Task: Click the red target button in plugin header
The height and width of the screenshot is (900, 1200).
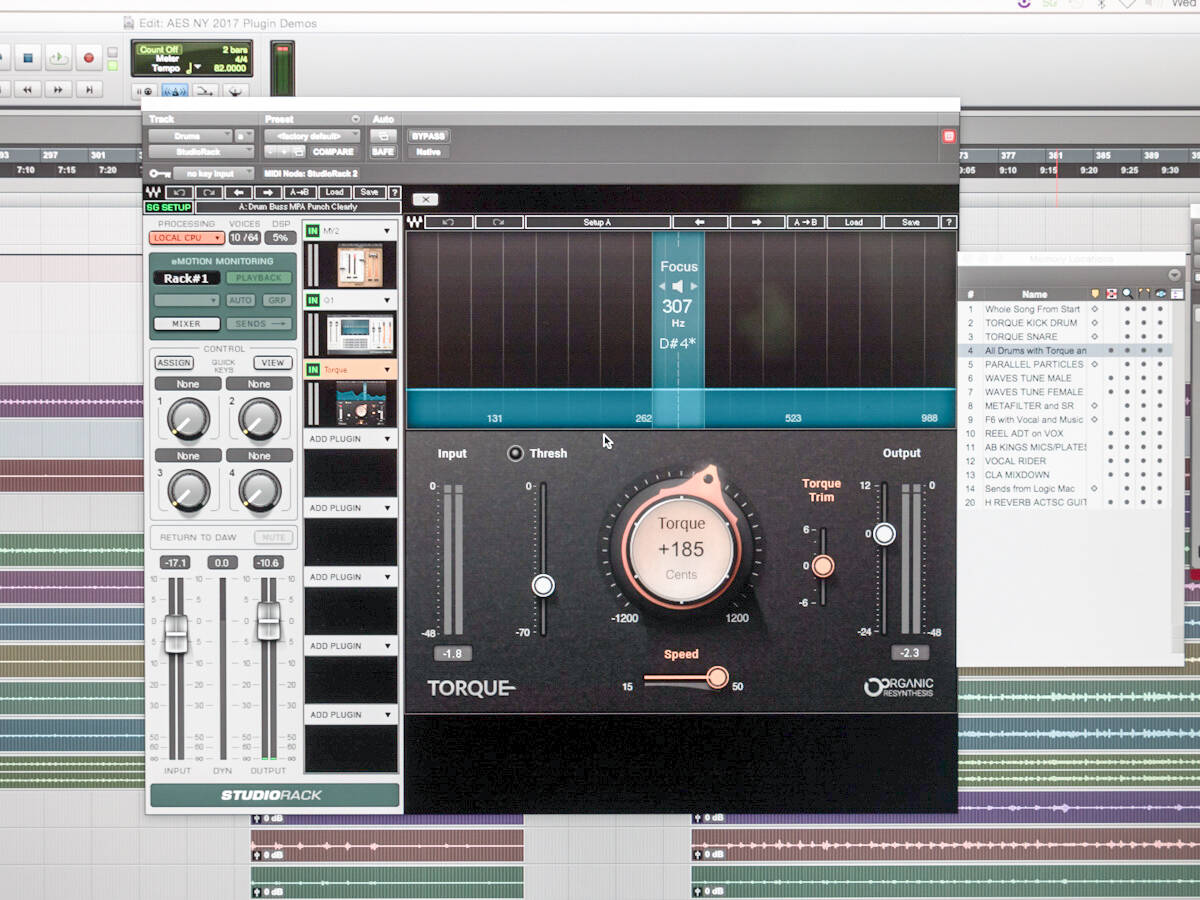Action: (949, 136)
